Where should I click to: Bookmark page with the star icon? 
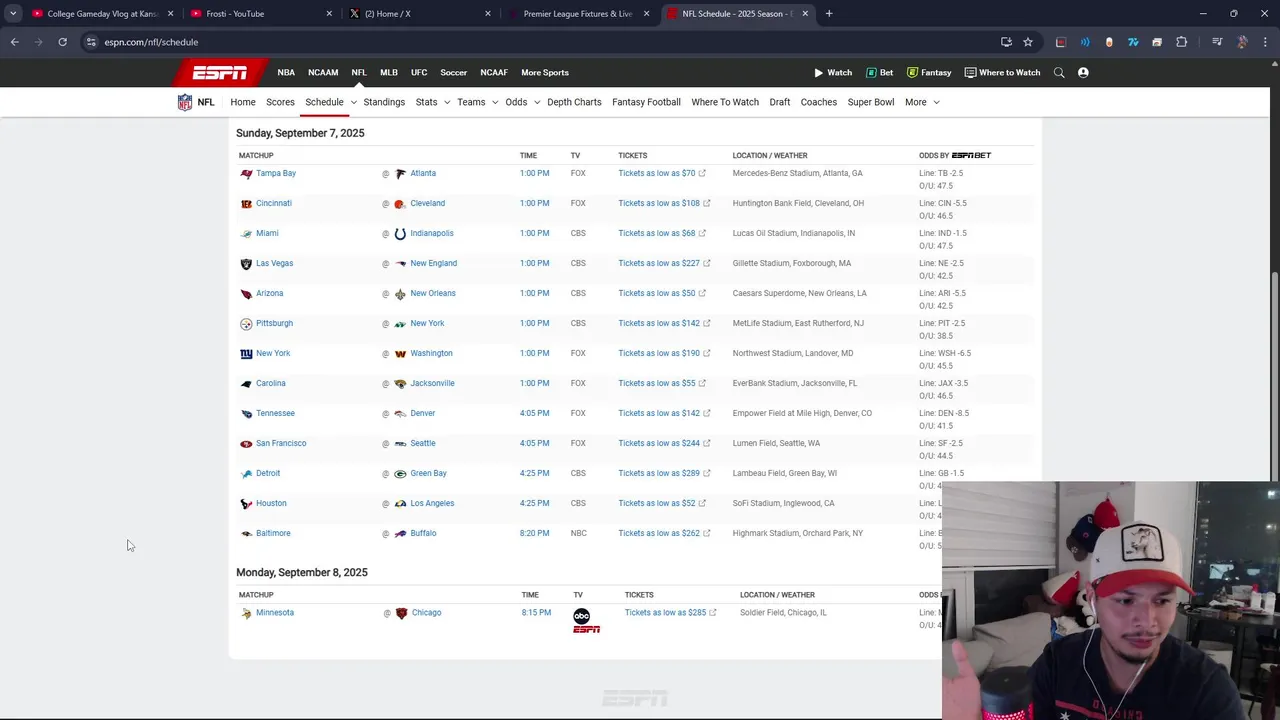1027,42
